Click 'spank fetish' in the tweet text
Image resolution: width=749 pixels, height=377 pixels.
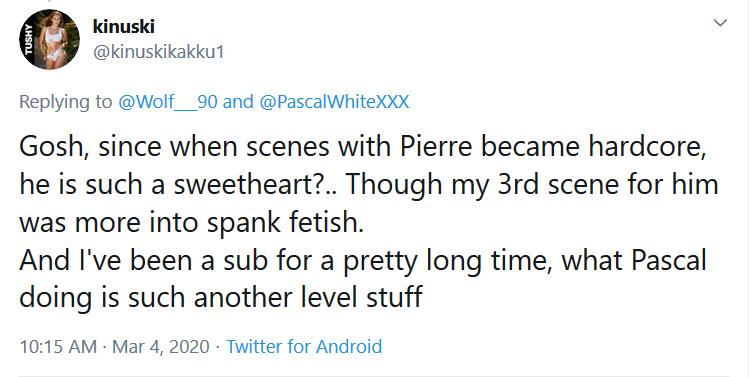(285, 223)
